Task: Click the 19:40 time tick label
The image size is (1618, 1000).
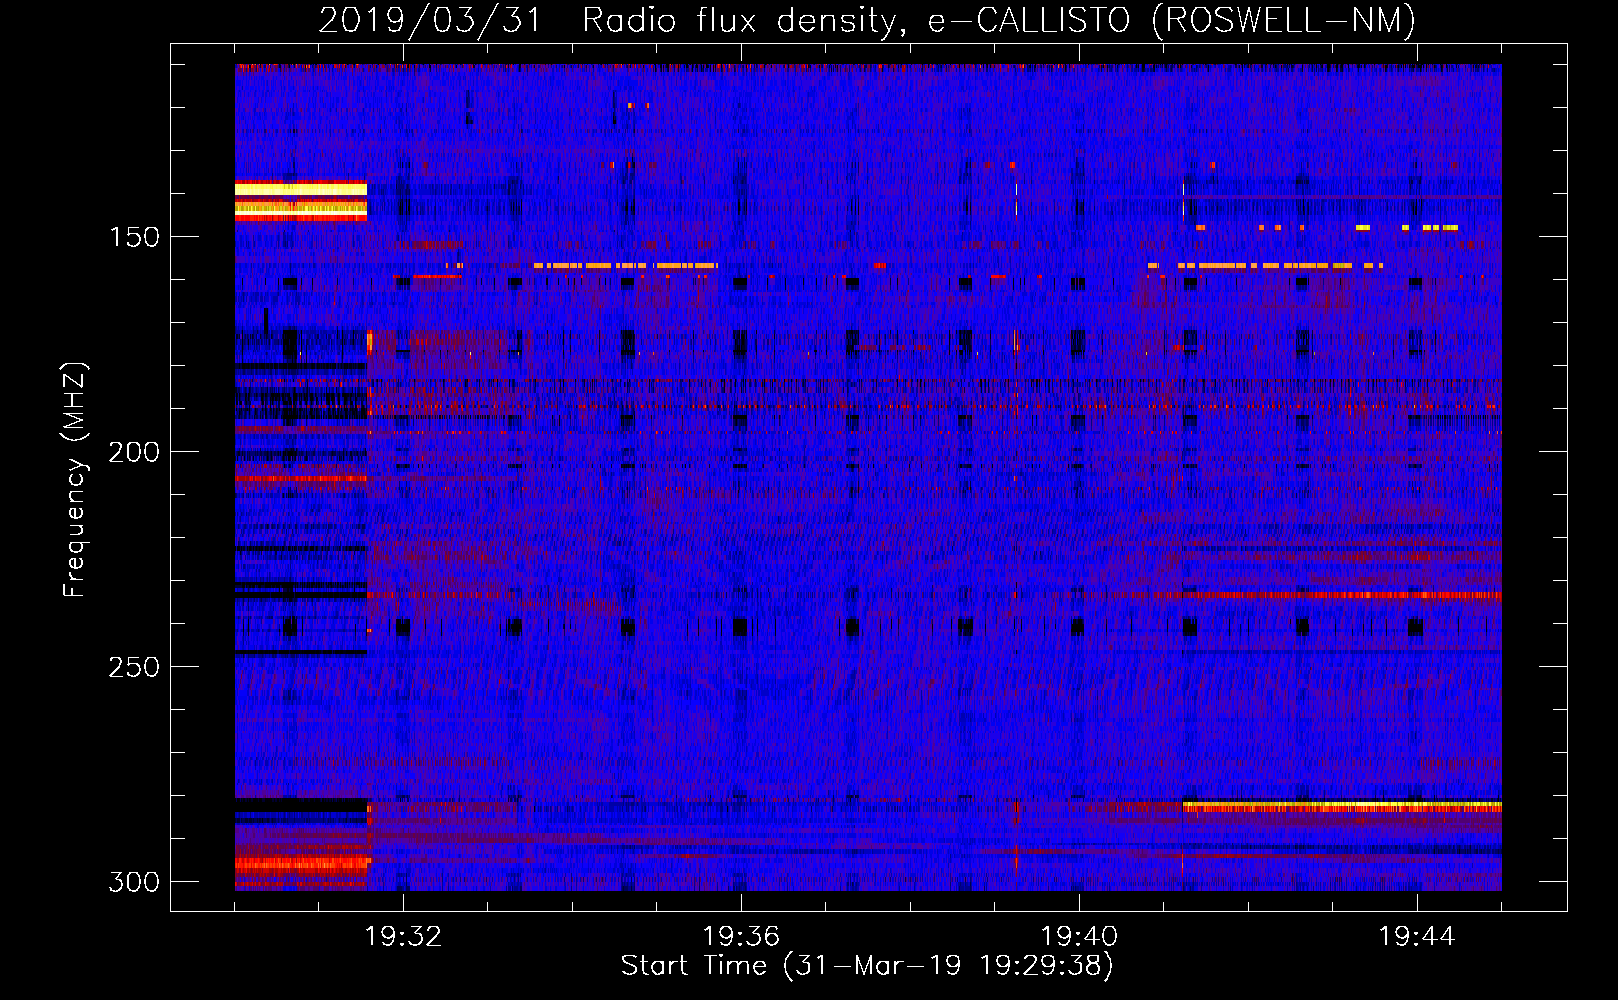Action: point(1079,936)
